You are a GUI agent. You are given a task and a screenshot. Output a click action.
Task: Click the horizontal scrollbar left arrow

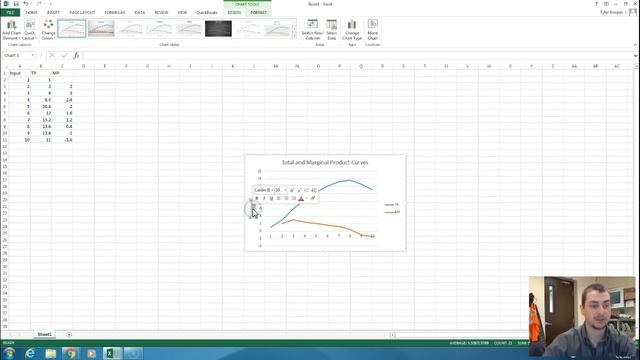[x=392, y=335]
